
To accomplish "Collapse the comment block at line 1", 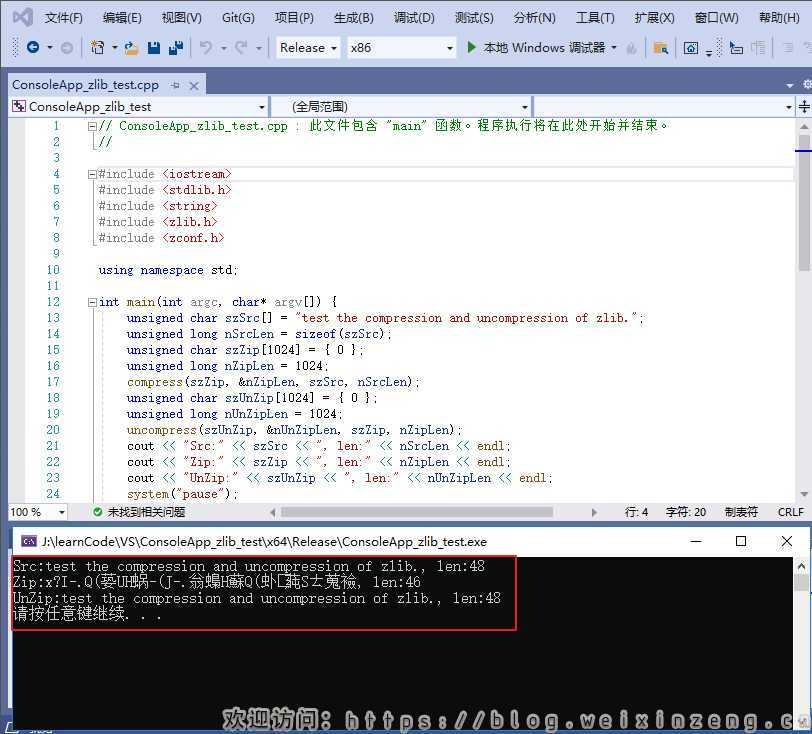I will pyautogui.click(x=92, y=126).
